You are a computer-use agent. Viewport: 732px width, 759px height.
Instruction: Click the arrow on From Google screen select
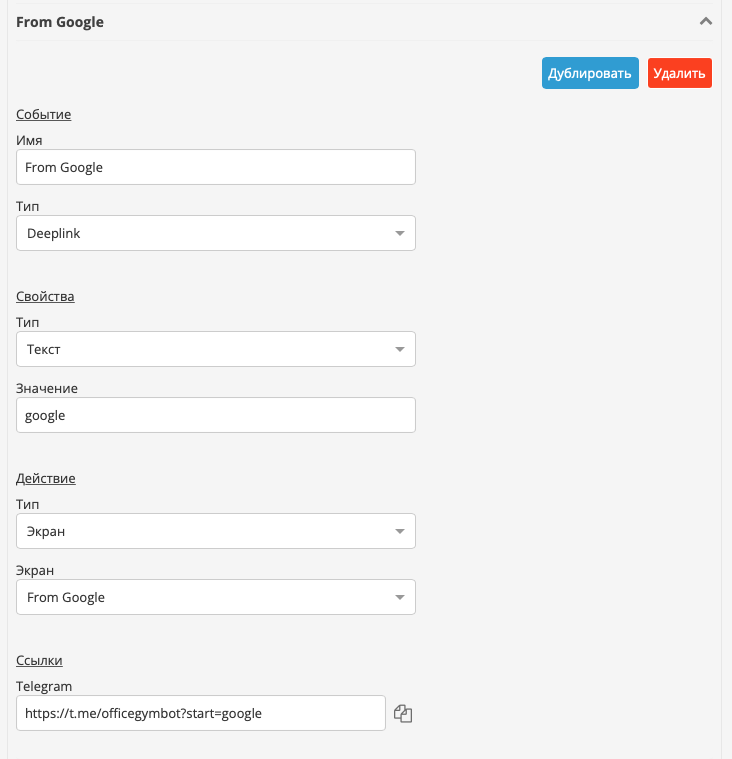[x=400, y=597]
